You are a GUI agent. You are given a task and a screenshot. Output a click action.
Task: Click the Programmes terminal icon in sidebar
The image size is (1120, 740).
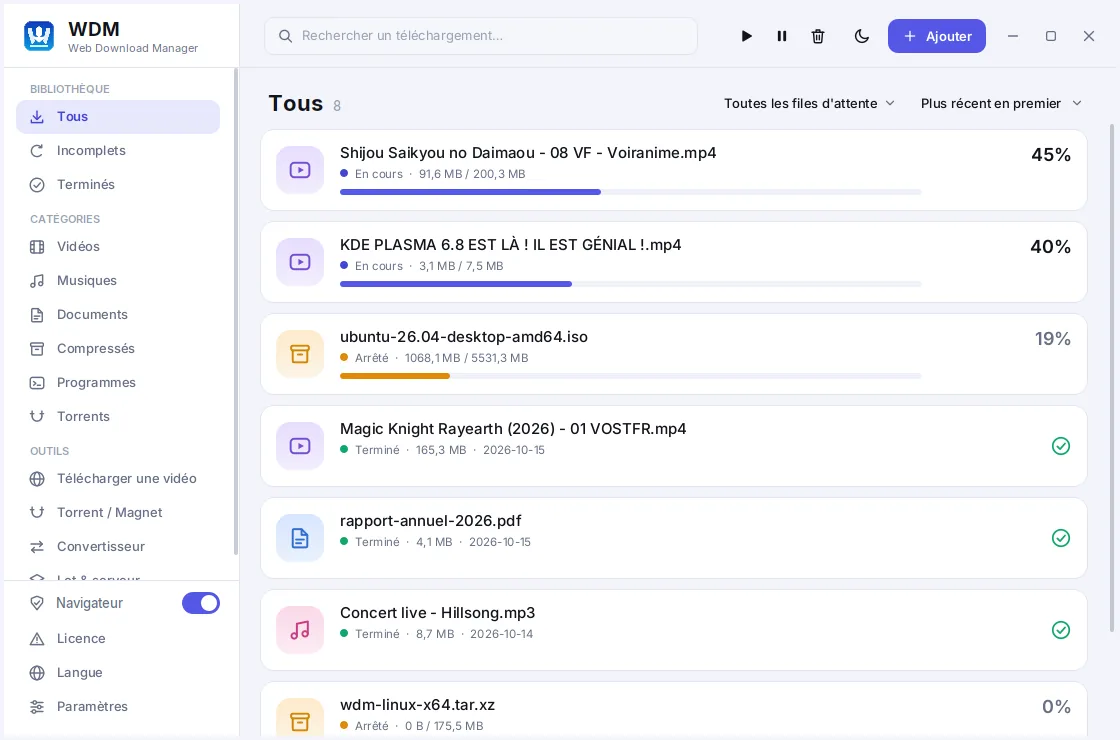(37, 384)
